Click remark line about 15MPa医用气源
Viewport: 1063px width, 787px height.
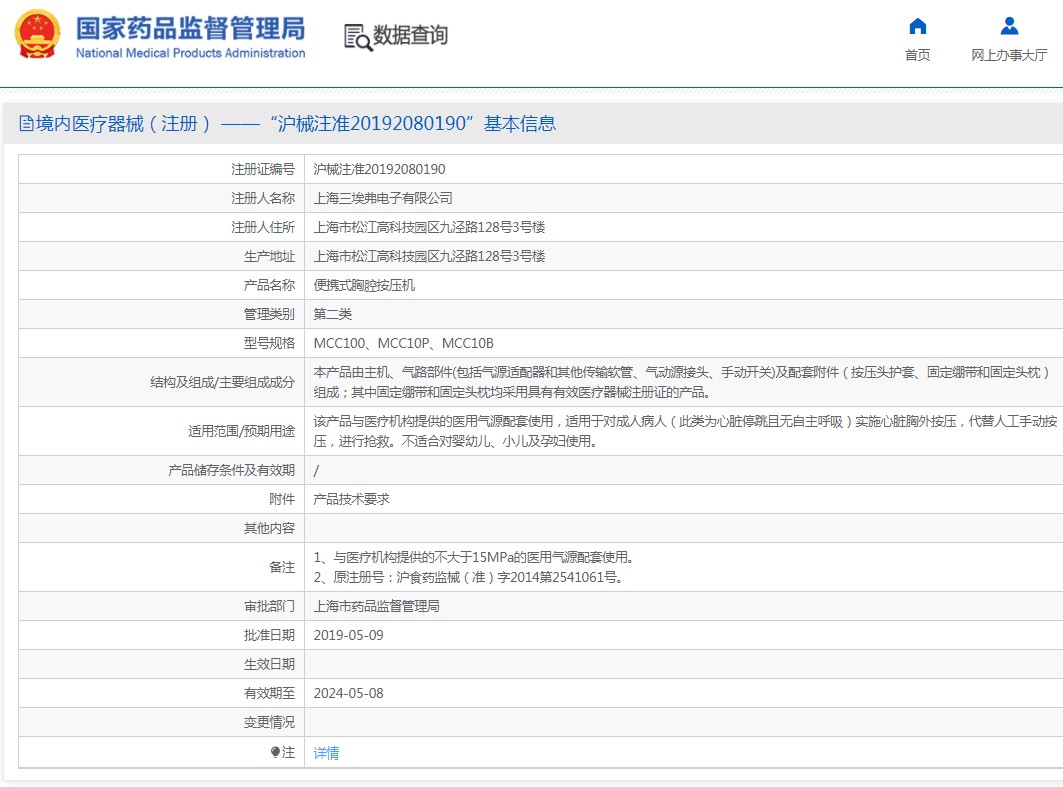(474, 557)
